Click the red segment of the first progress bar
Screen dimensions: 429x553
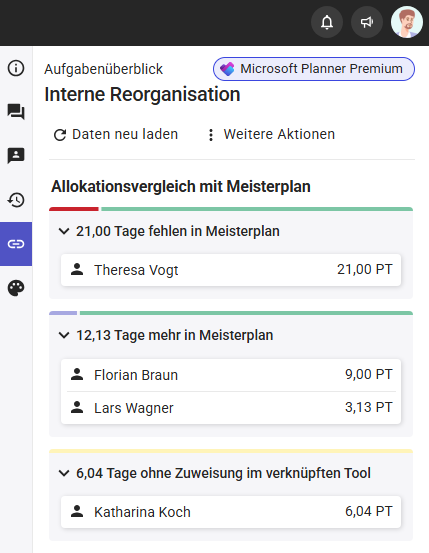(74, 209)
